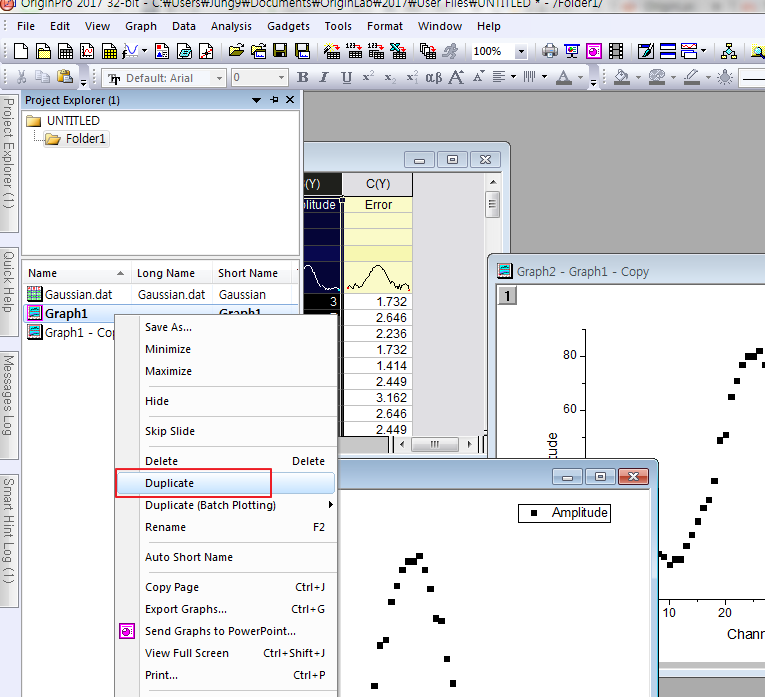Open the Smart Hint Log side tab
Image resolution: width=765 pixels, height=697 pixels.
(9, 540)
